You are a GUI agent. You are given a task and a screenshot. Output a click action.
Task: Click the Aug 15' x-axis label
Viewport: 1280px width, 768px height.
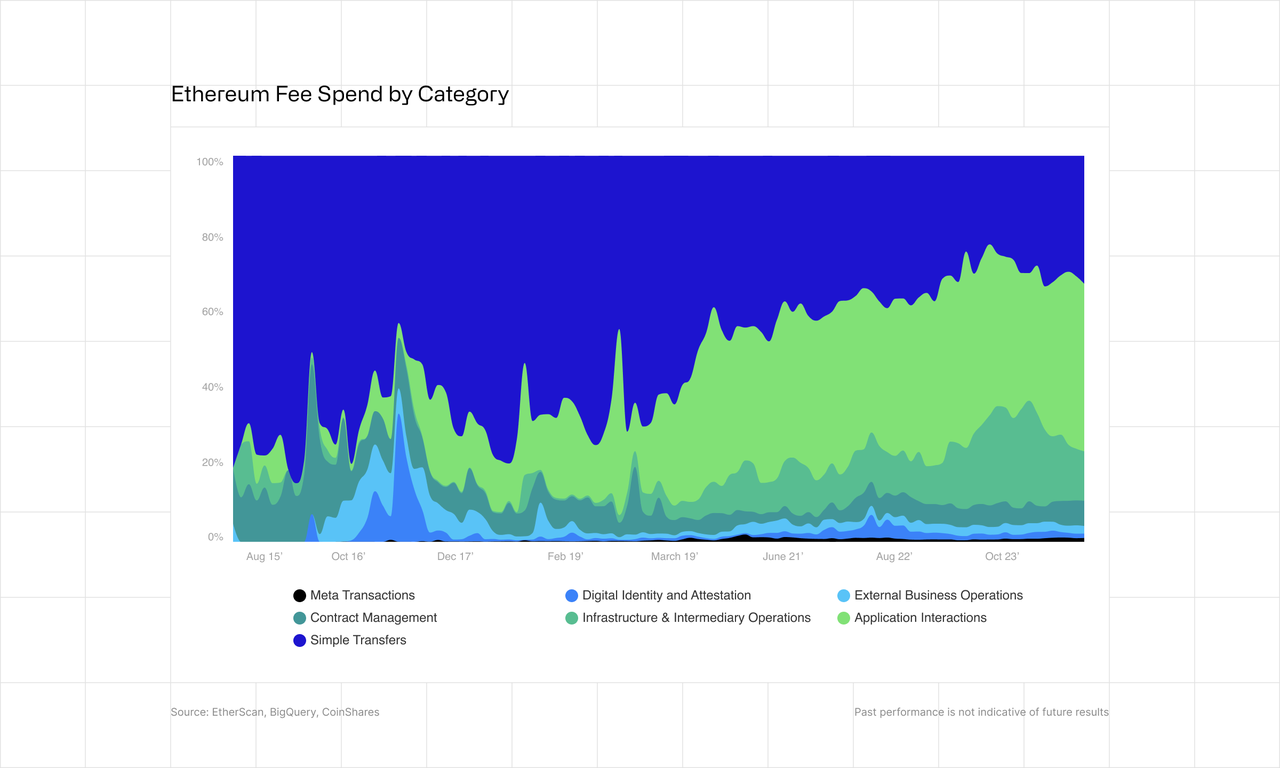pos(265,557)
